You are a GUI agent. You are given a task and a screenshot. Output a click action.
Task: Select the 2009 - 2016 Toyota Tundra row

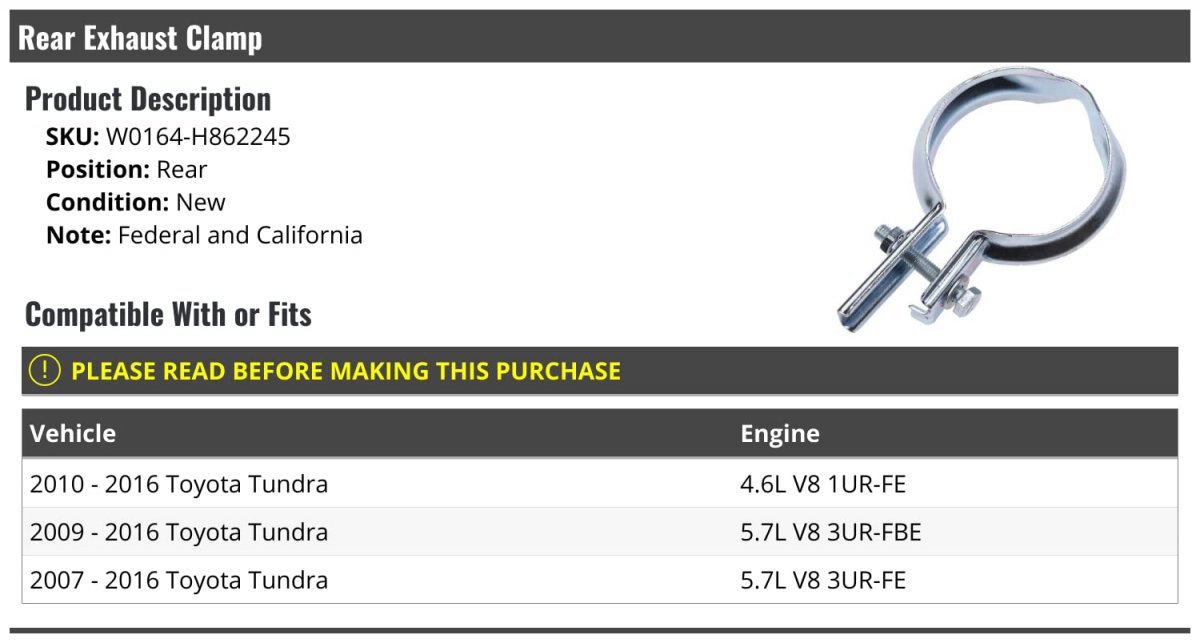[x=600, y=532]
